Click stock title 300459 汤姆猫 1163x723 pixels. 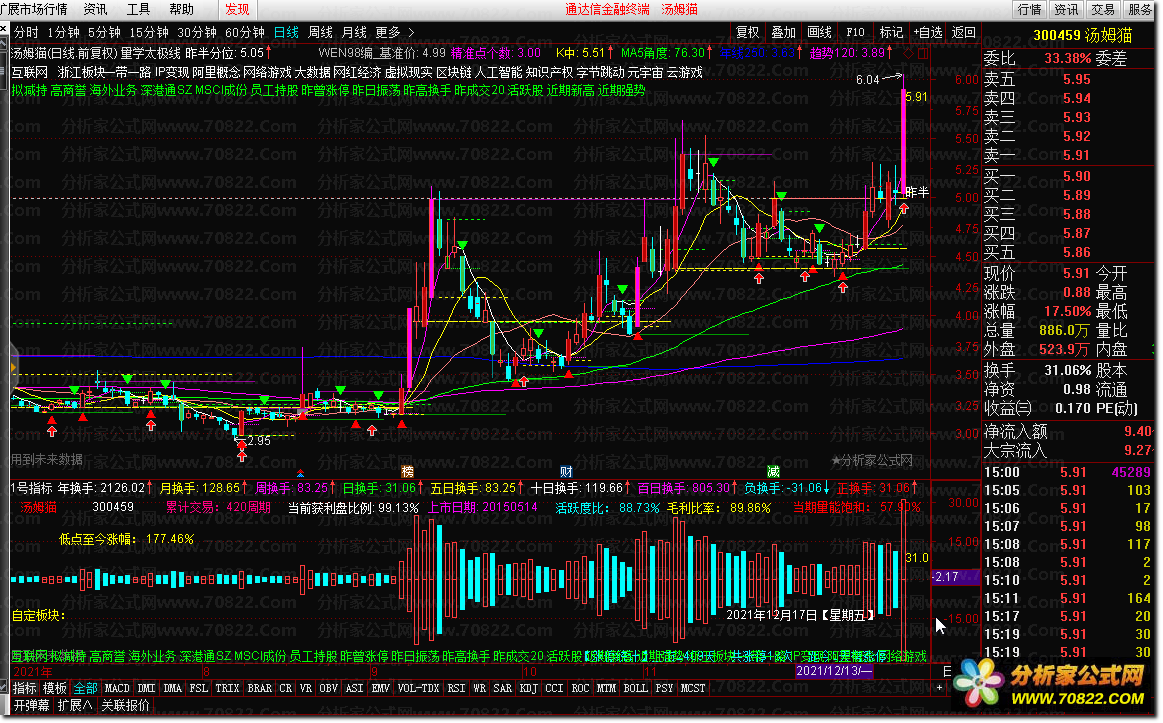click(1082, 35)
